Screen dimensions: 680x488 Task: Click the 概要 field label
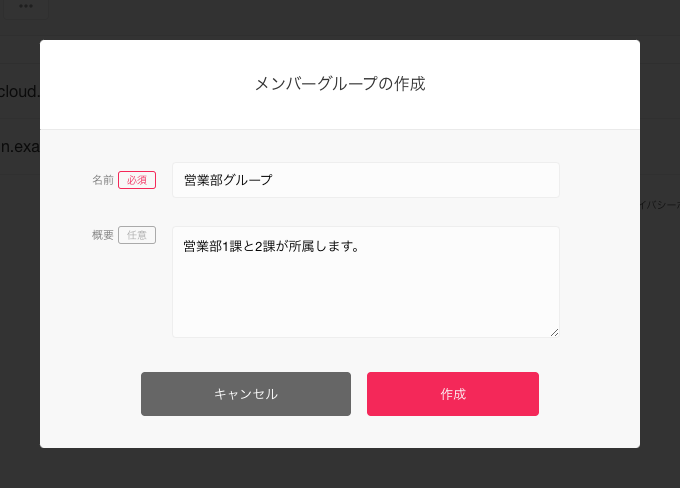coord(103,235)
